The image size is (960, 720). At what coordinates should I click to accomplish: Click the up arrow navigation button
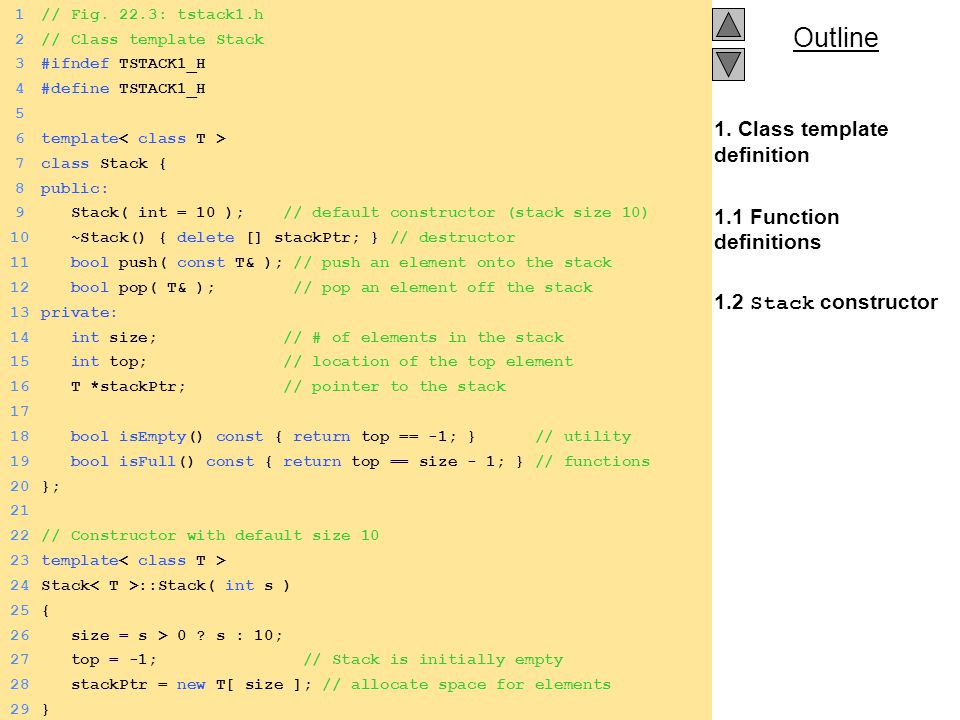pyautogui.click(x=728, y=24)
